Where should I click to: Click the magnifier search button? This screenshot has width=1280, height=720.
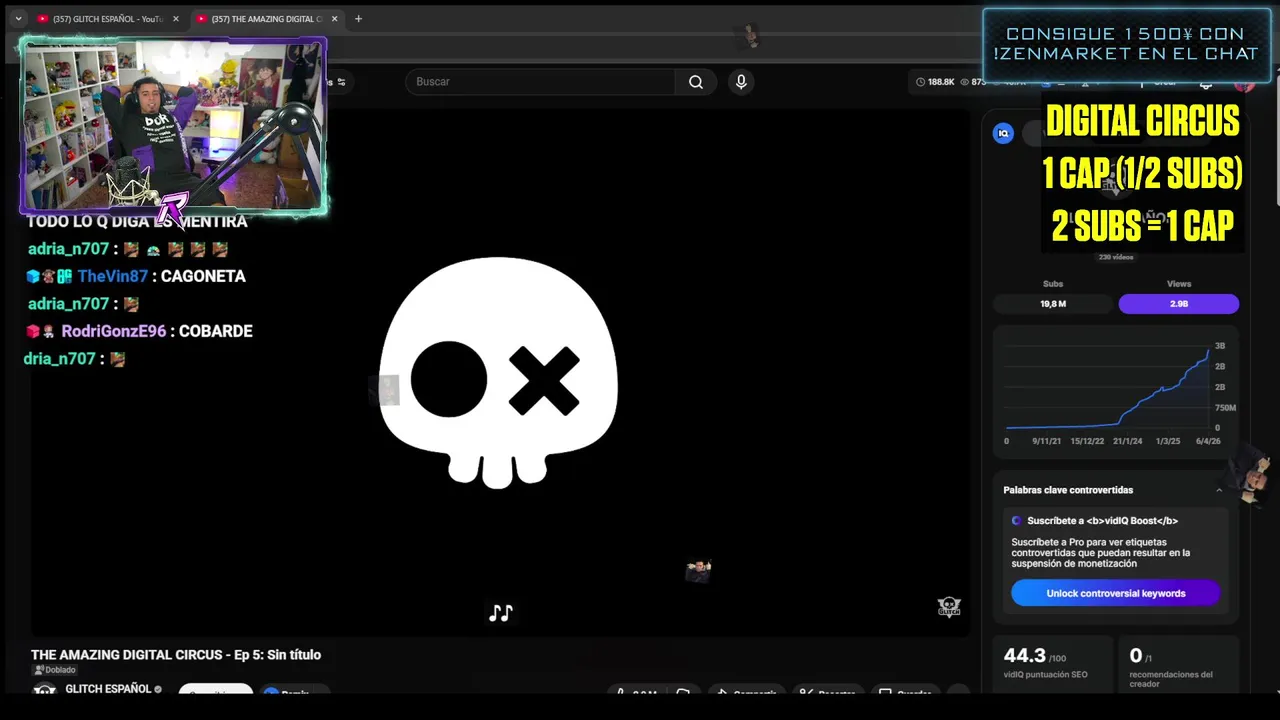[696, 82]
